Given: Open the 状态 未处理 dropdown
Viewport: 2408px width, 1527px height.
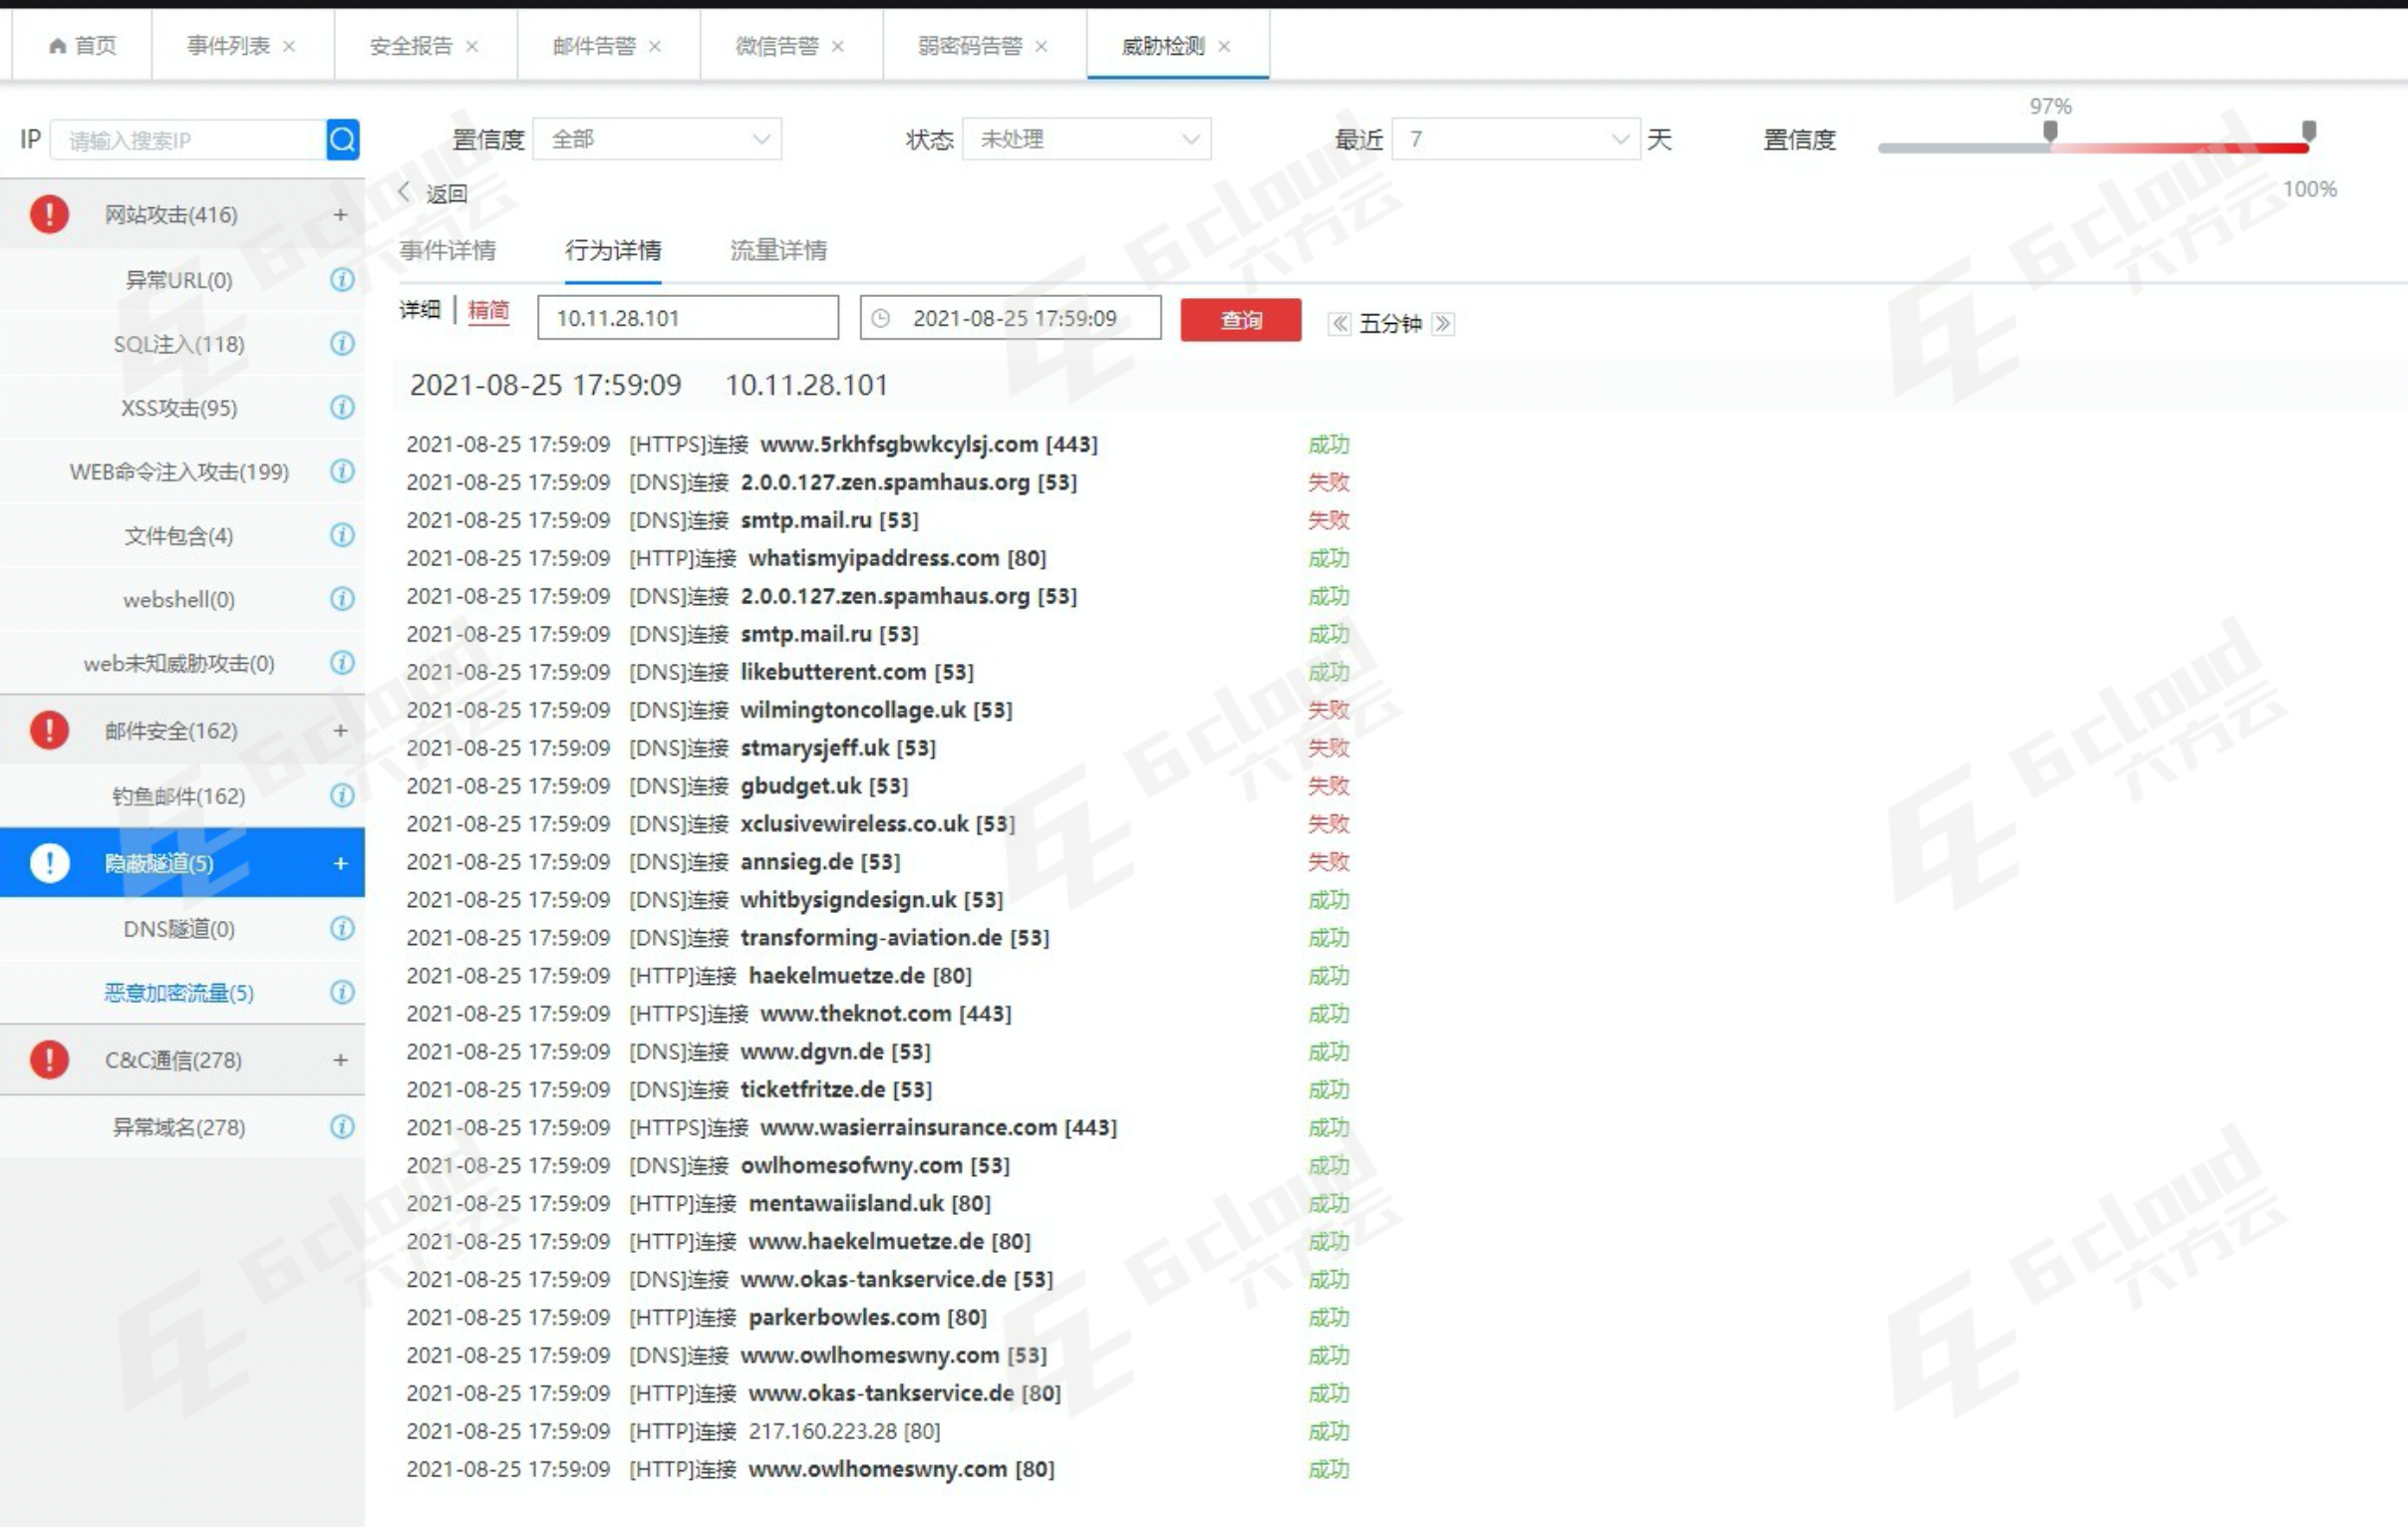Looking at the screenshot, I should point(1086,139).
